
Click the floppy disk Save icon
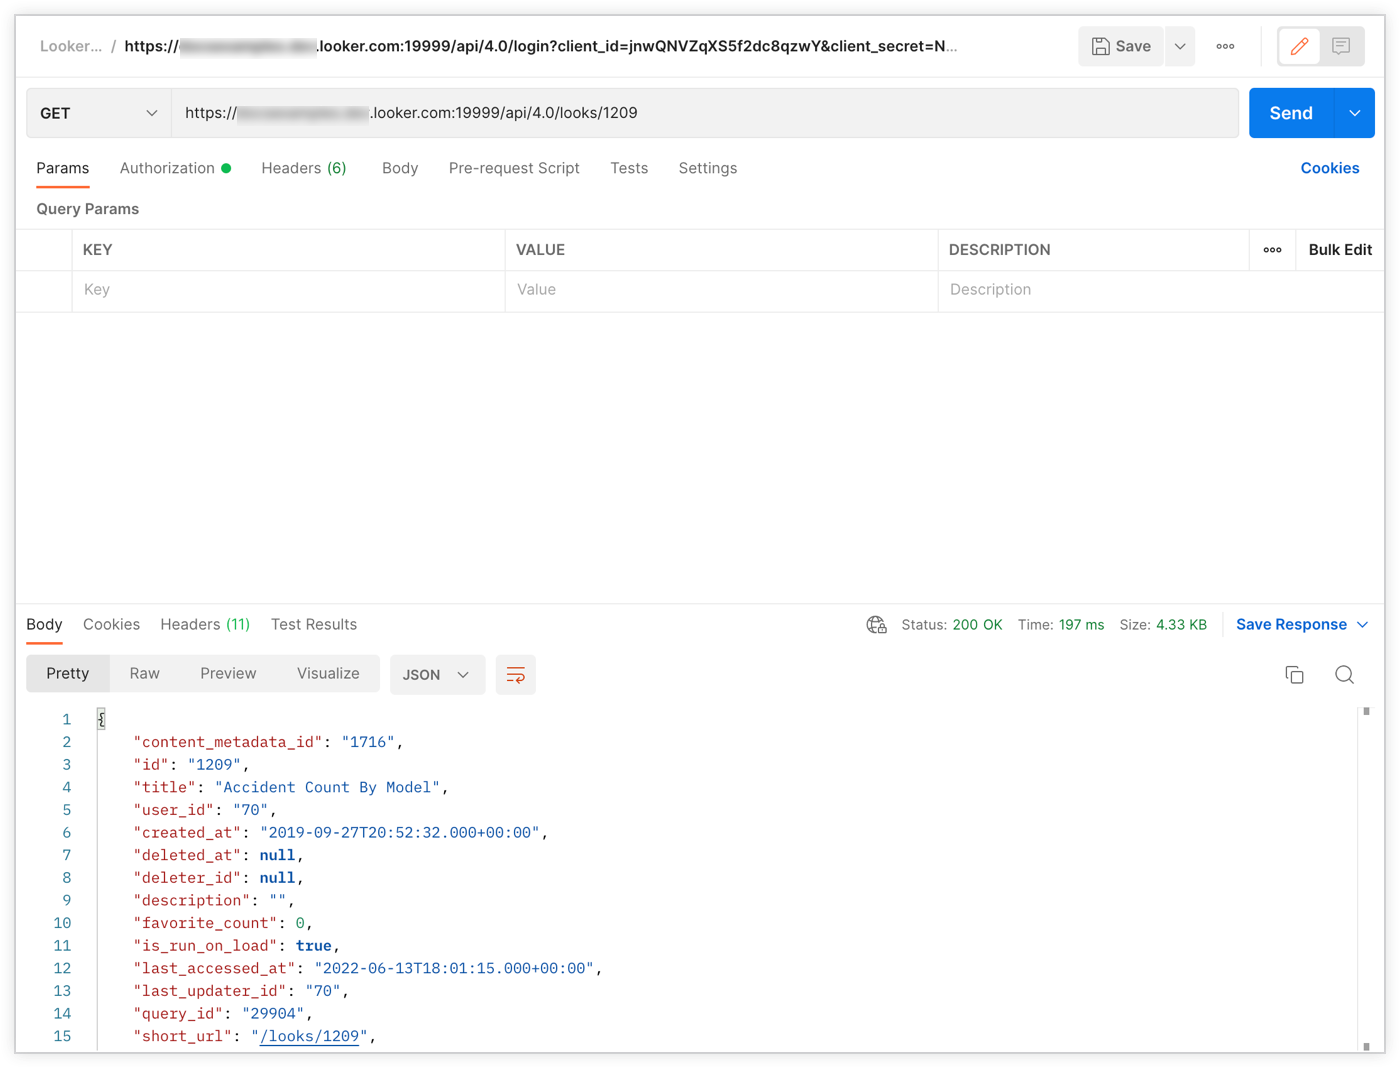click(x=1101, y=46)
